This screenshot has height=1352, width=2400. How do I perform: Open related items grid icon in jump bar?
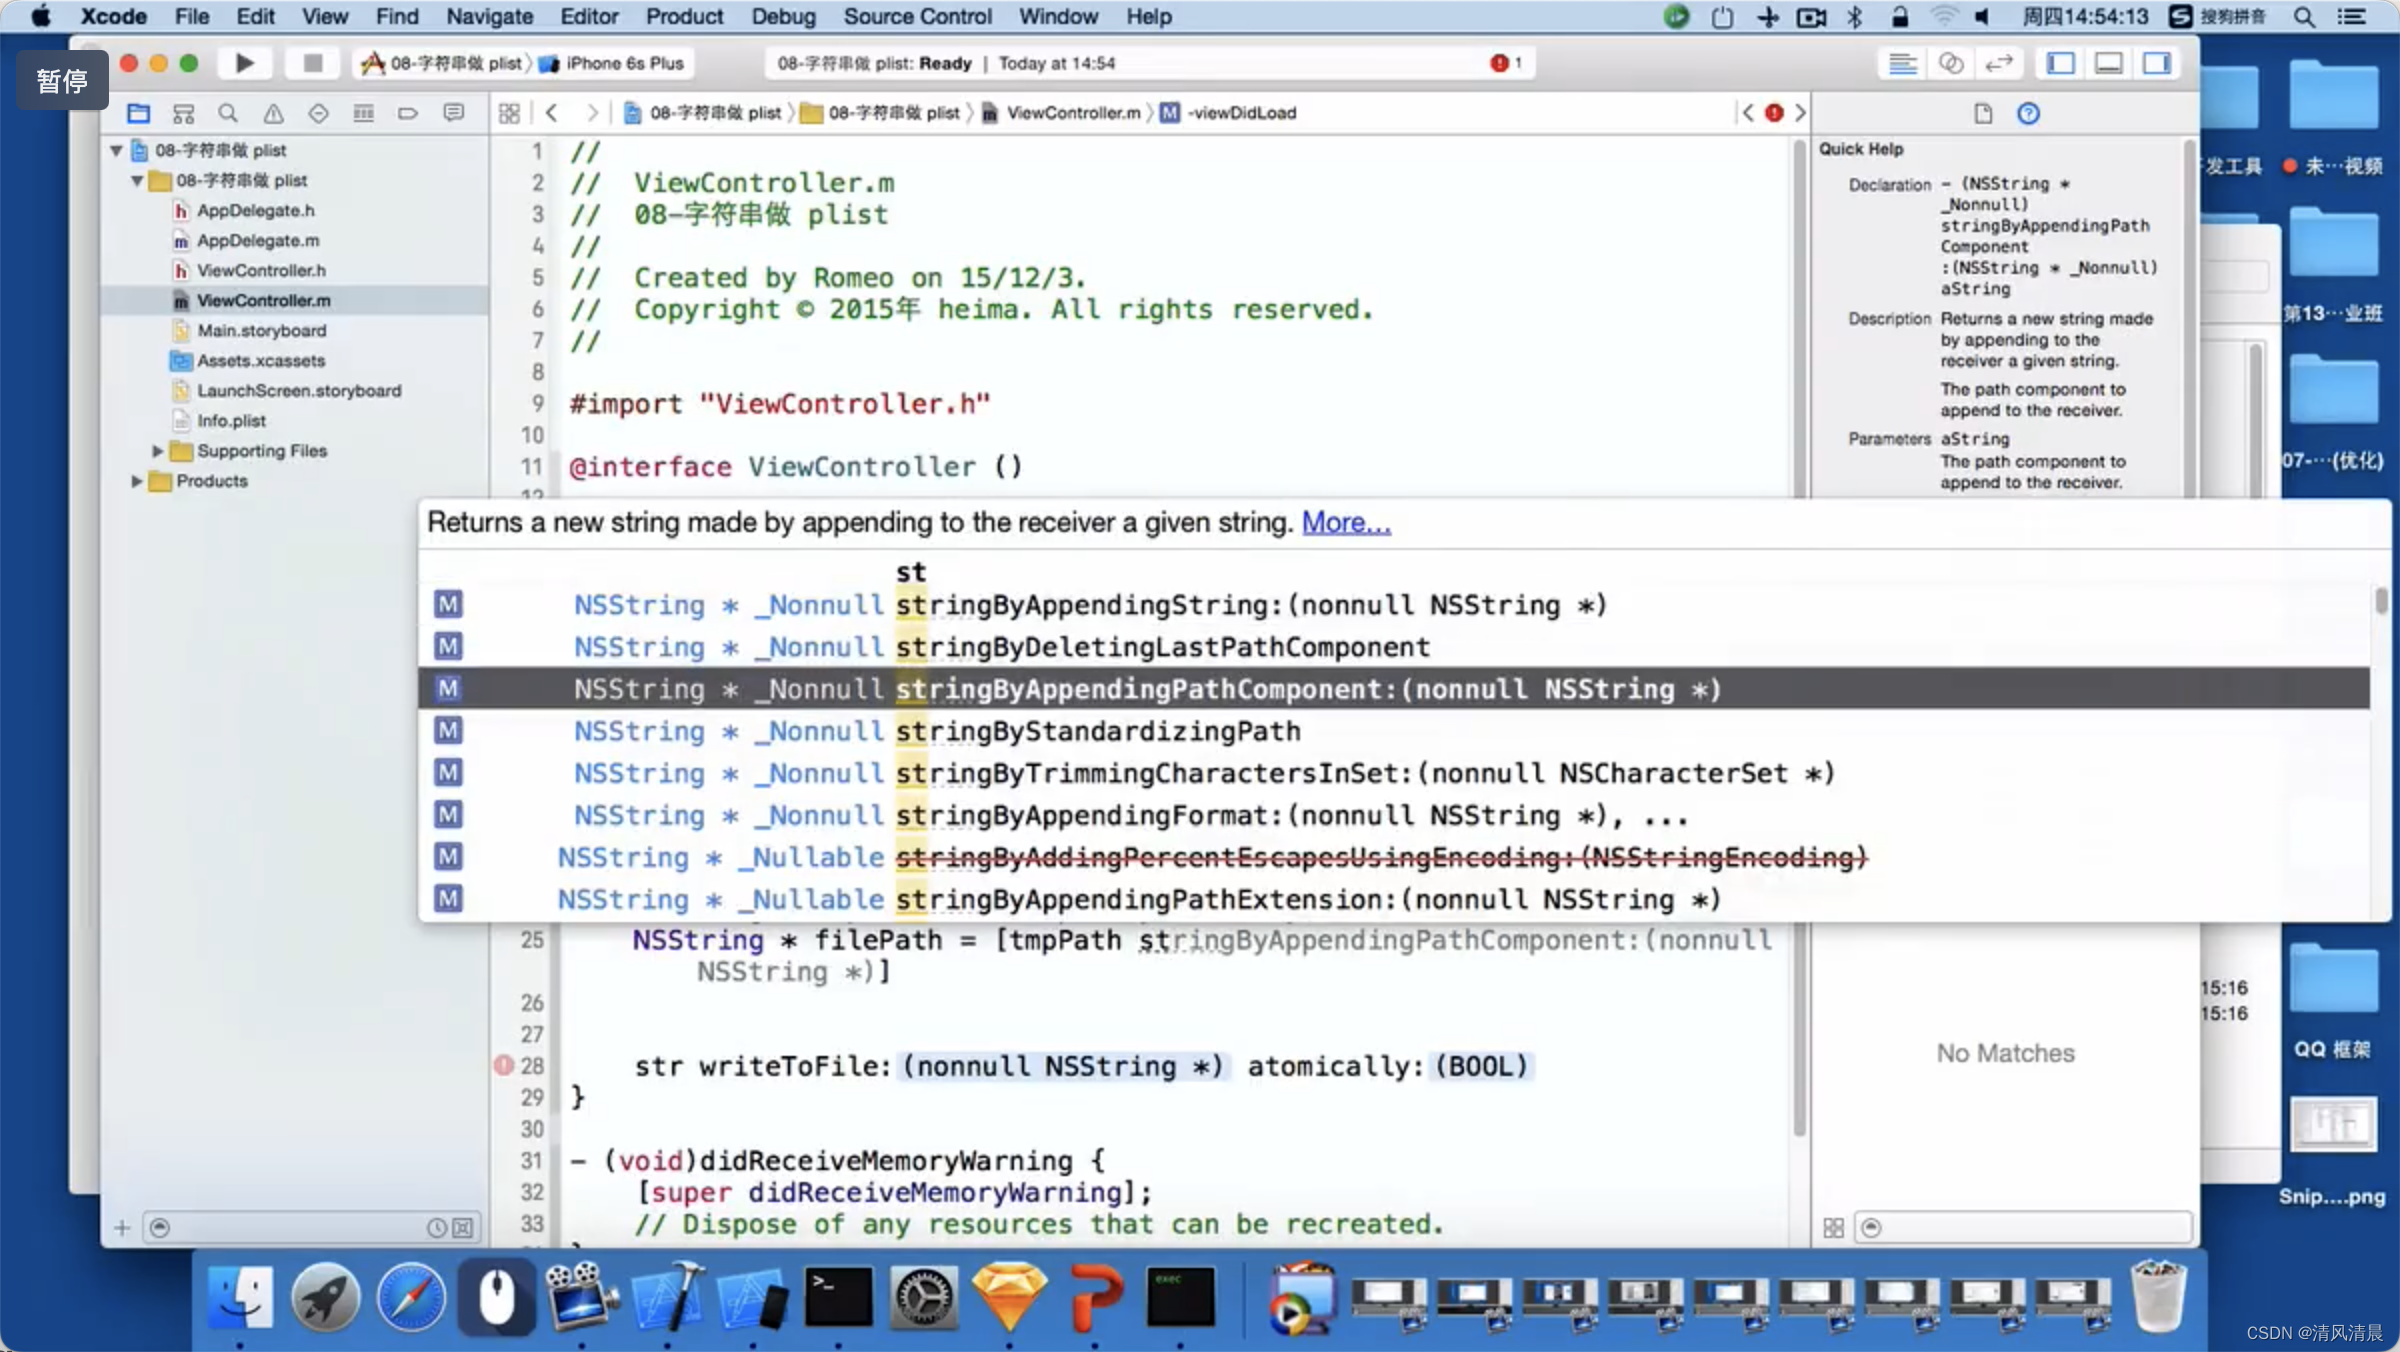coord(509,113)
